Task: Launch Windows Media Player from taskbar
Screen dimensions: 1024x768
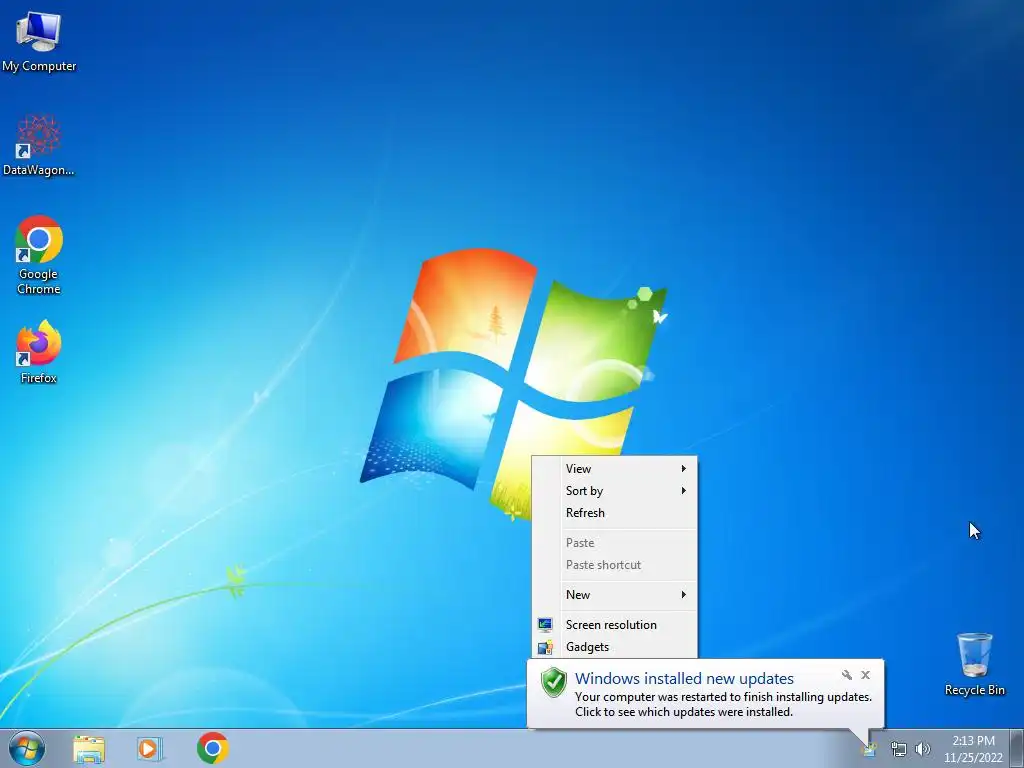Action: pyautogui.click(x=150, y=748)
